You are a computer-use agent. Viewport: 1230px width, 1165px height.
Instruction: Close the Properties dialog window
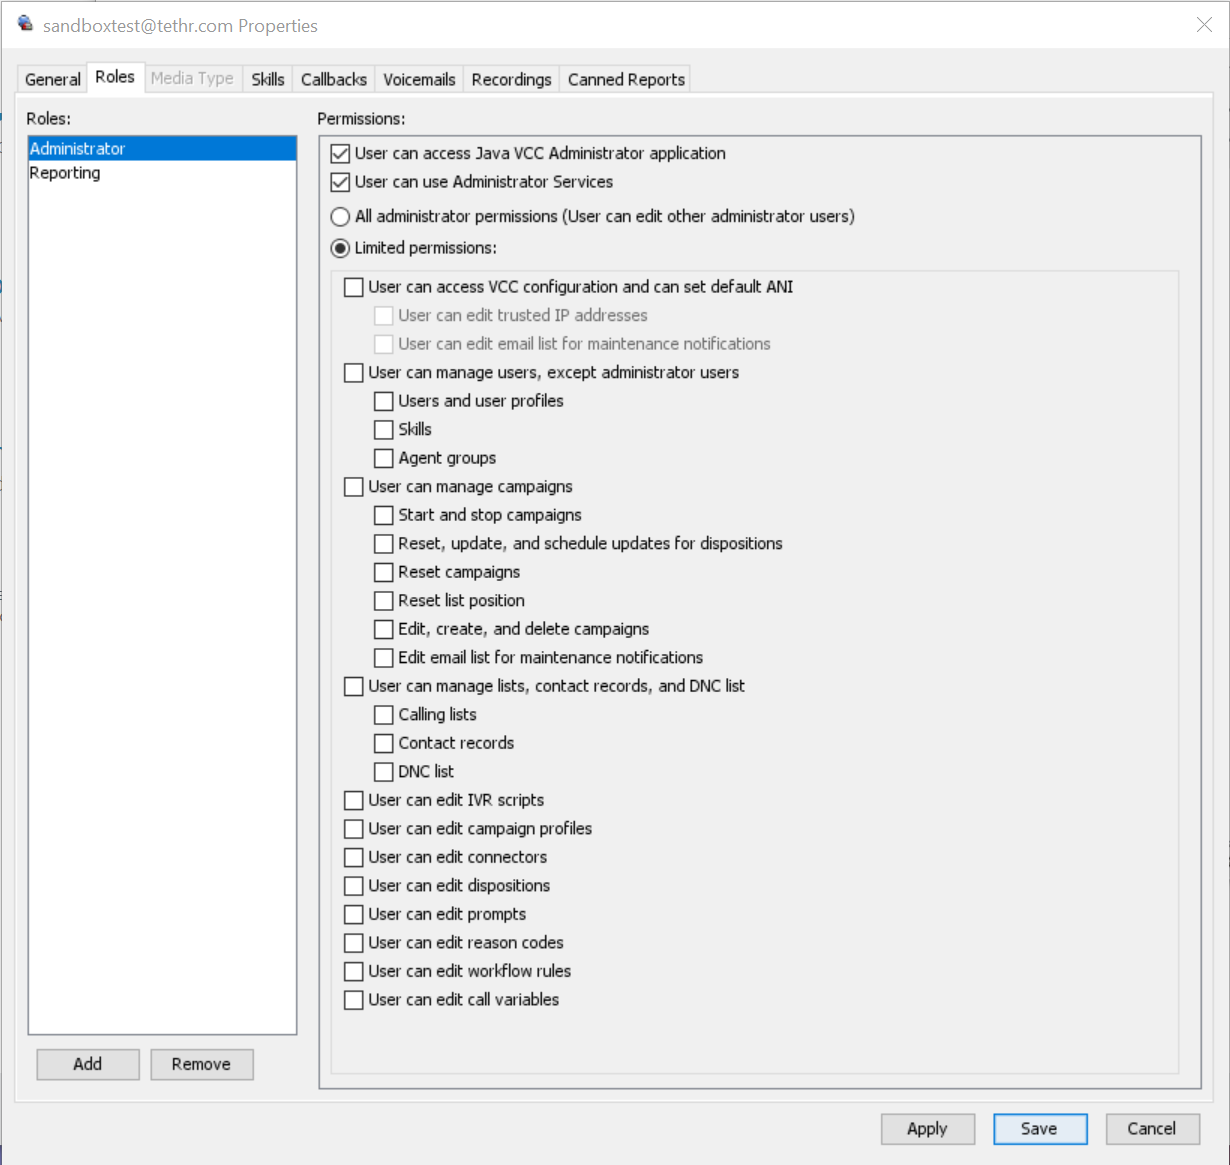(x=1204, y=25)
